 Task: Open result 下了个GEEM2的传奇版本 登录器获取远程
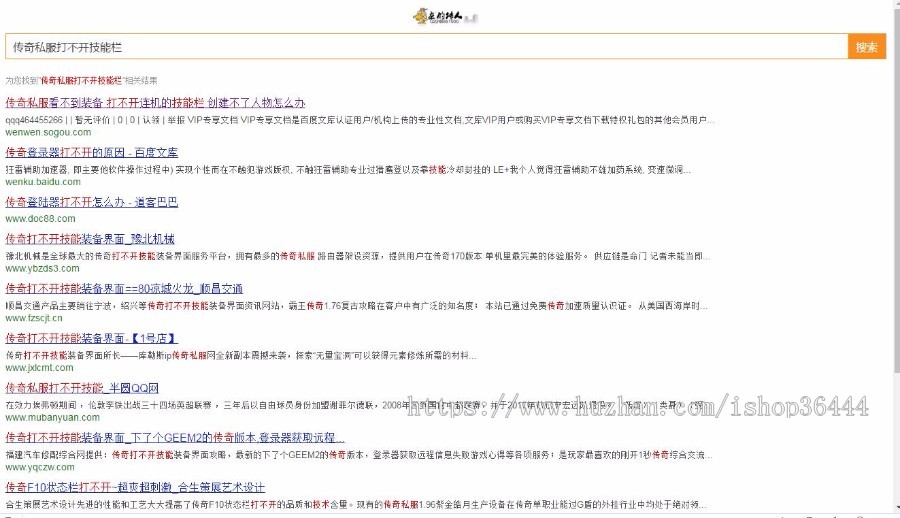174,438
